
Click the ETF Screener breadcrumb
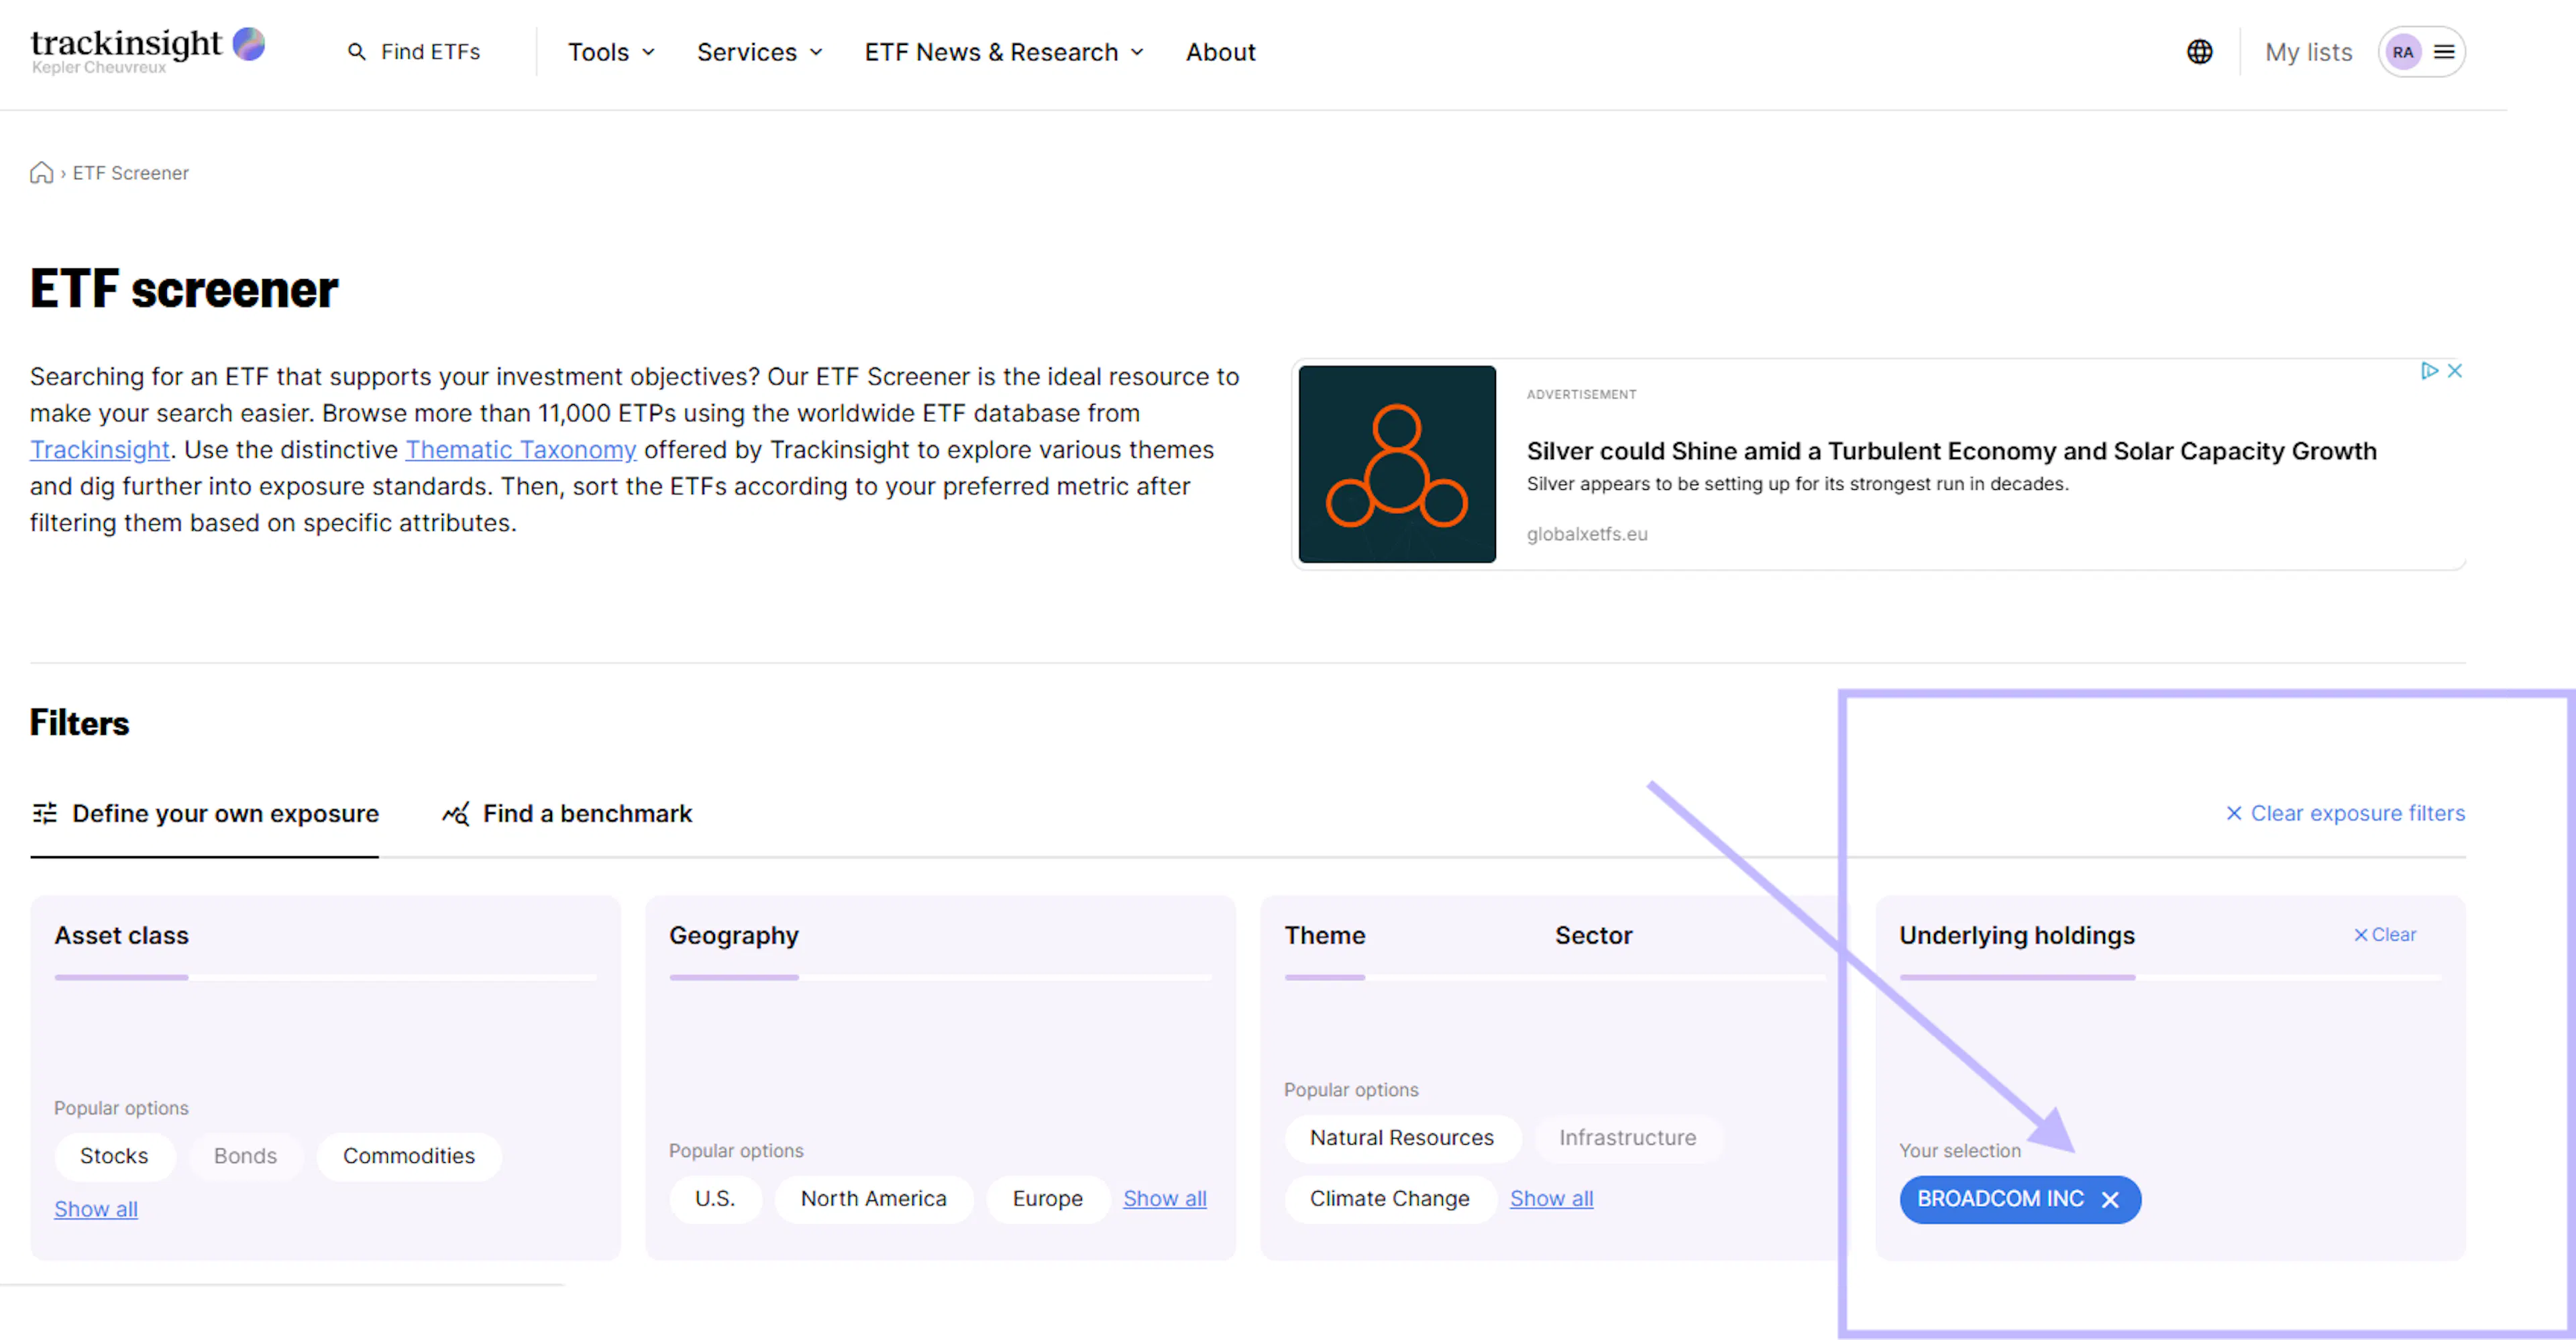click(x=130, y=173)
